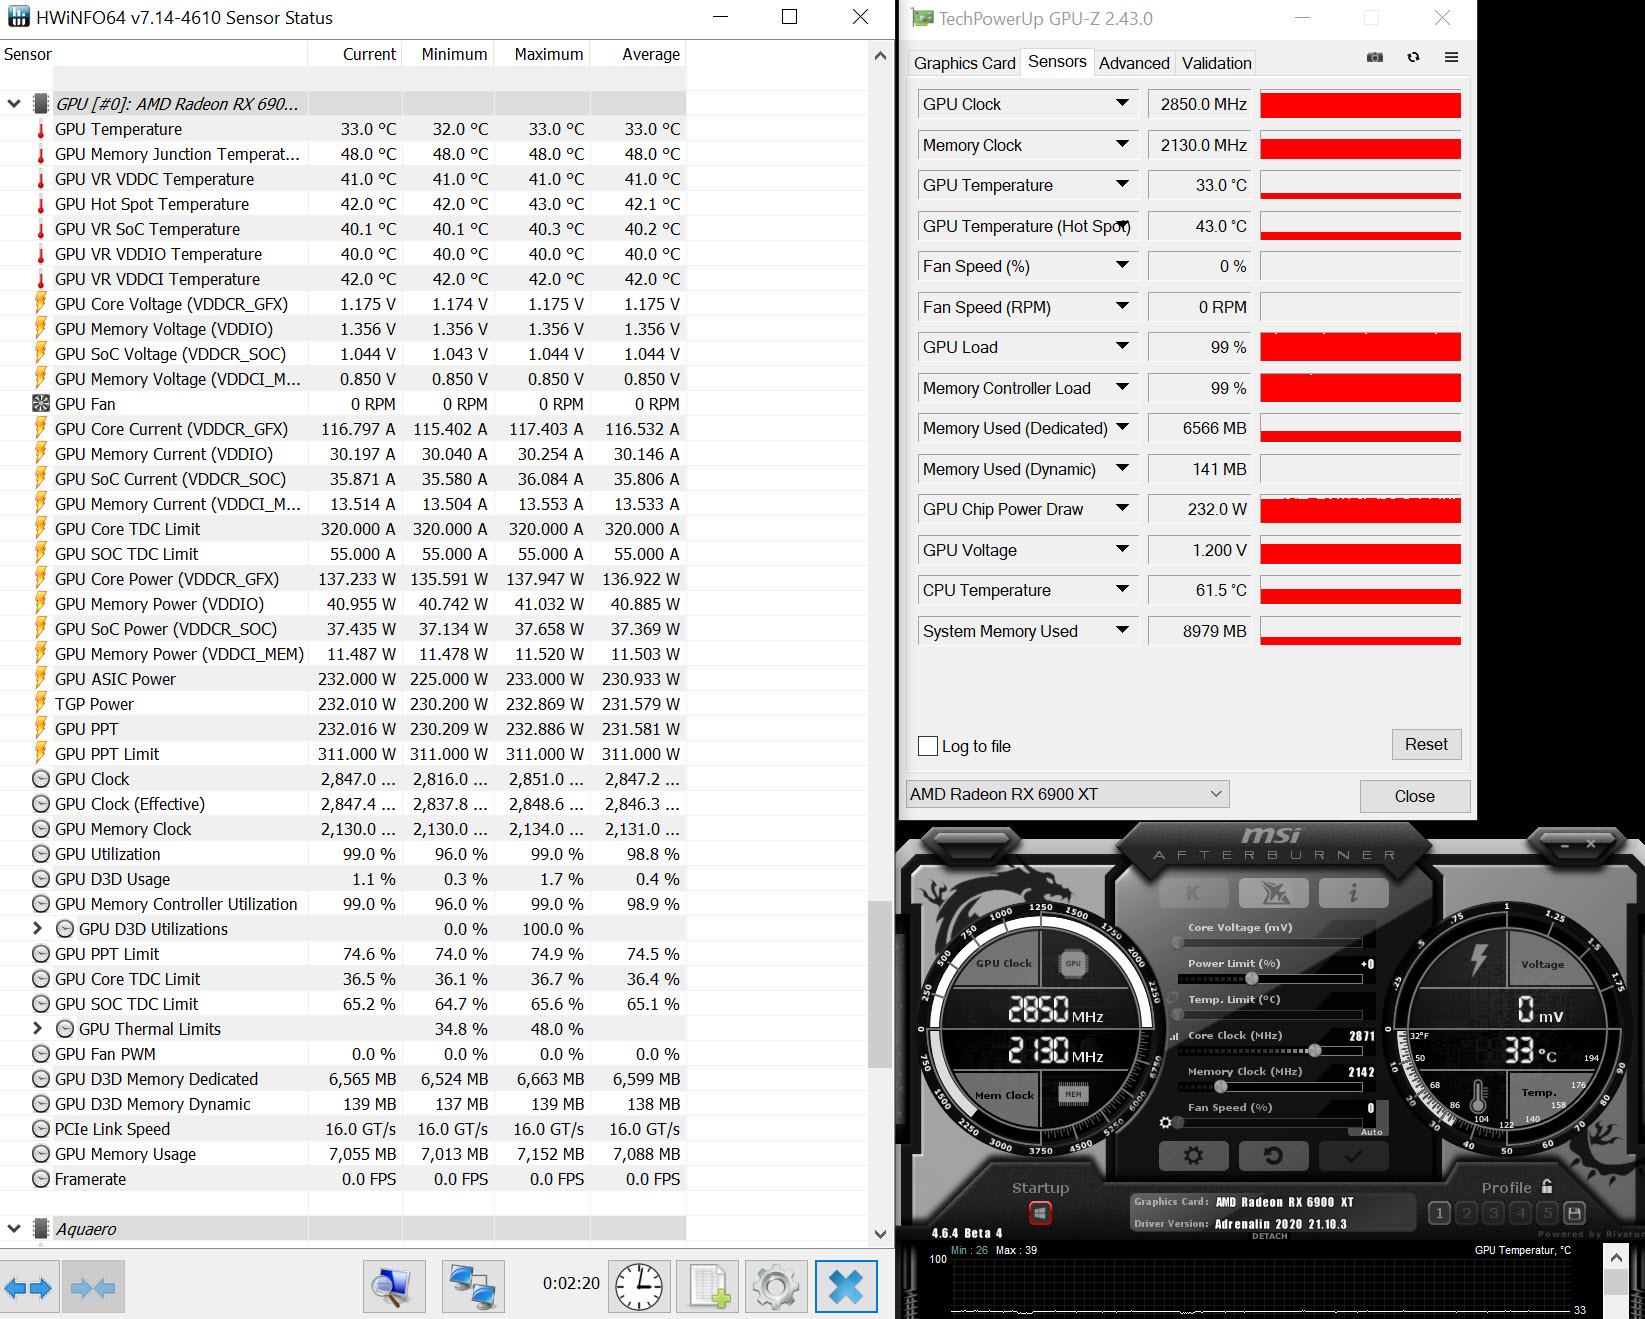Click the GPU Fan row fan icon
Screen dimensions: 1645x1319
point(41,404)
